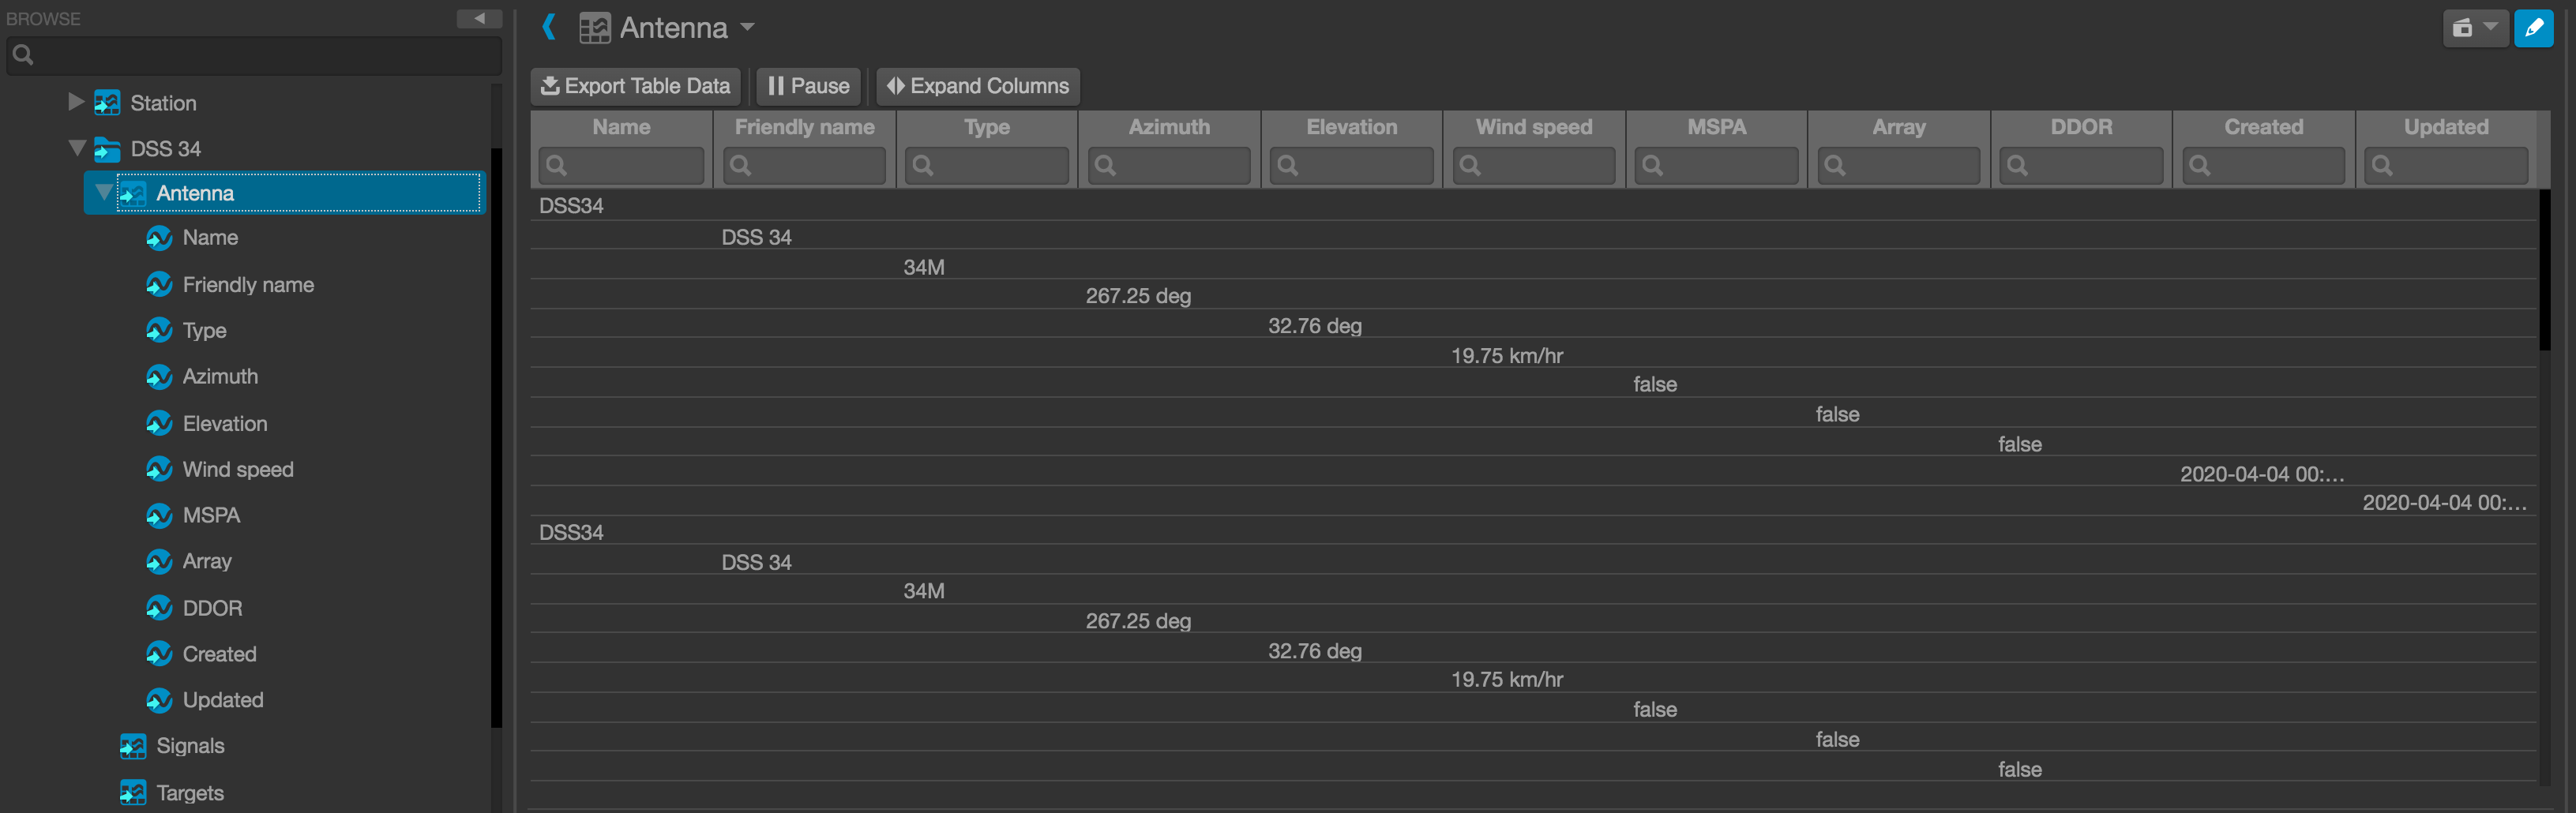Viewport: 2576px width, 813px height.
Task: Type in the Name column filter field
Action: click(x=621, y=165)
